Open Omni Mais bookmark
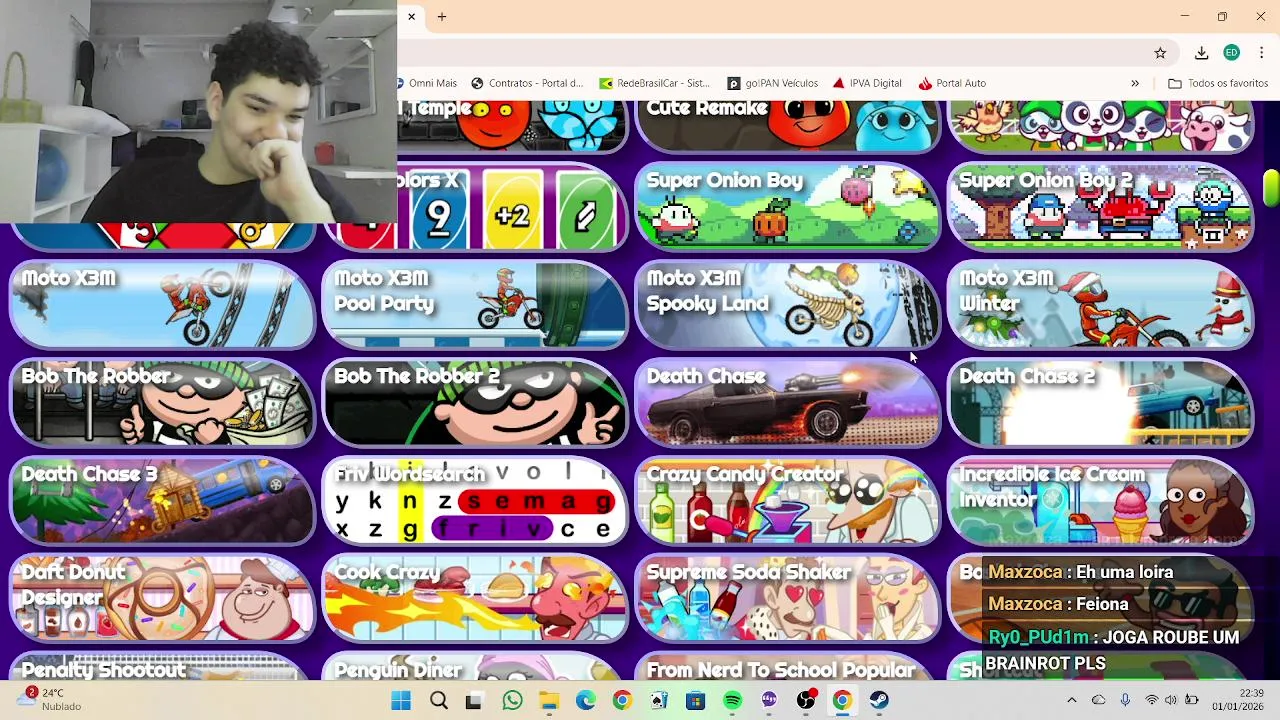The height and width of the screenshot is (720, 1280). [427, 83]
